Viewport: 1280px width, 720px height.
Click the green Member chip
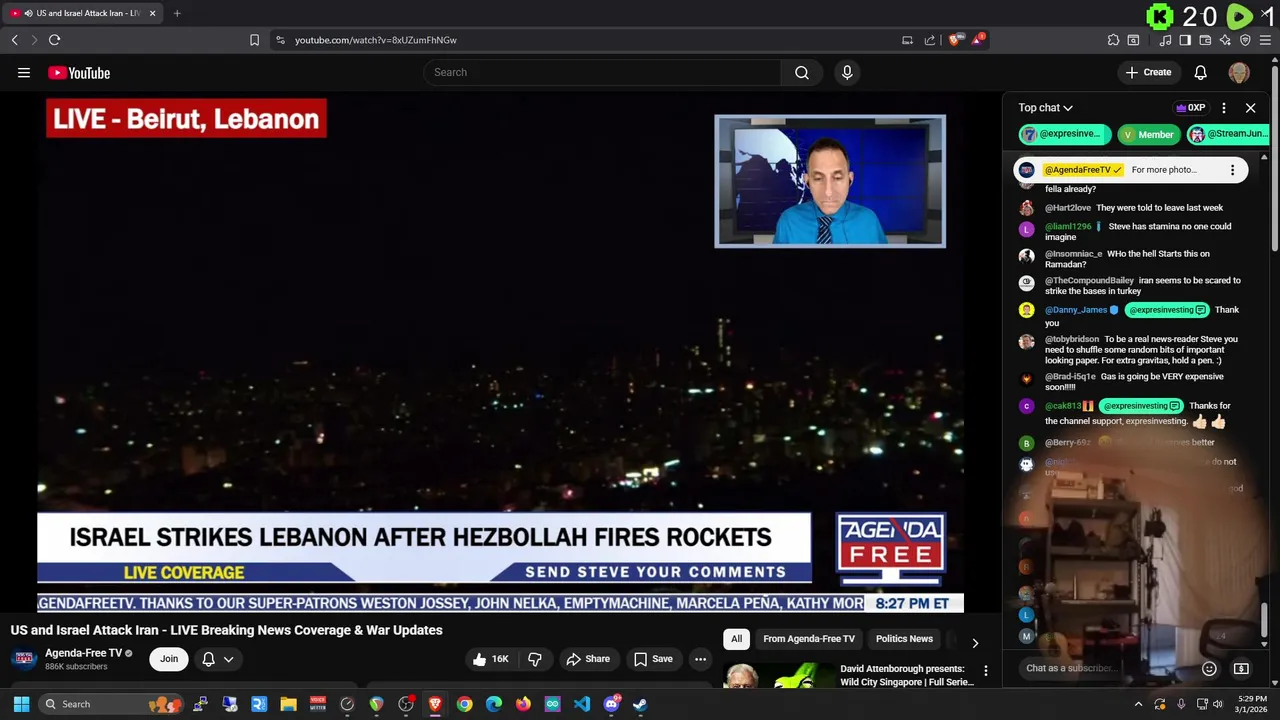[x=1148, y=134]
